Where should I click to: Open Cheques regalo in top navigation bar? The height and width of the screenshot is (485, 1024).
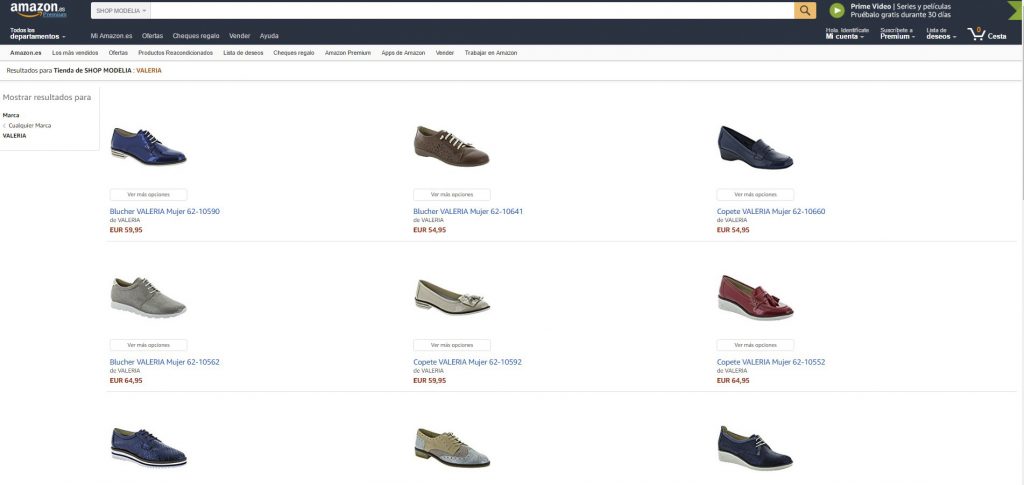[196, 36]
